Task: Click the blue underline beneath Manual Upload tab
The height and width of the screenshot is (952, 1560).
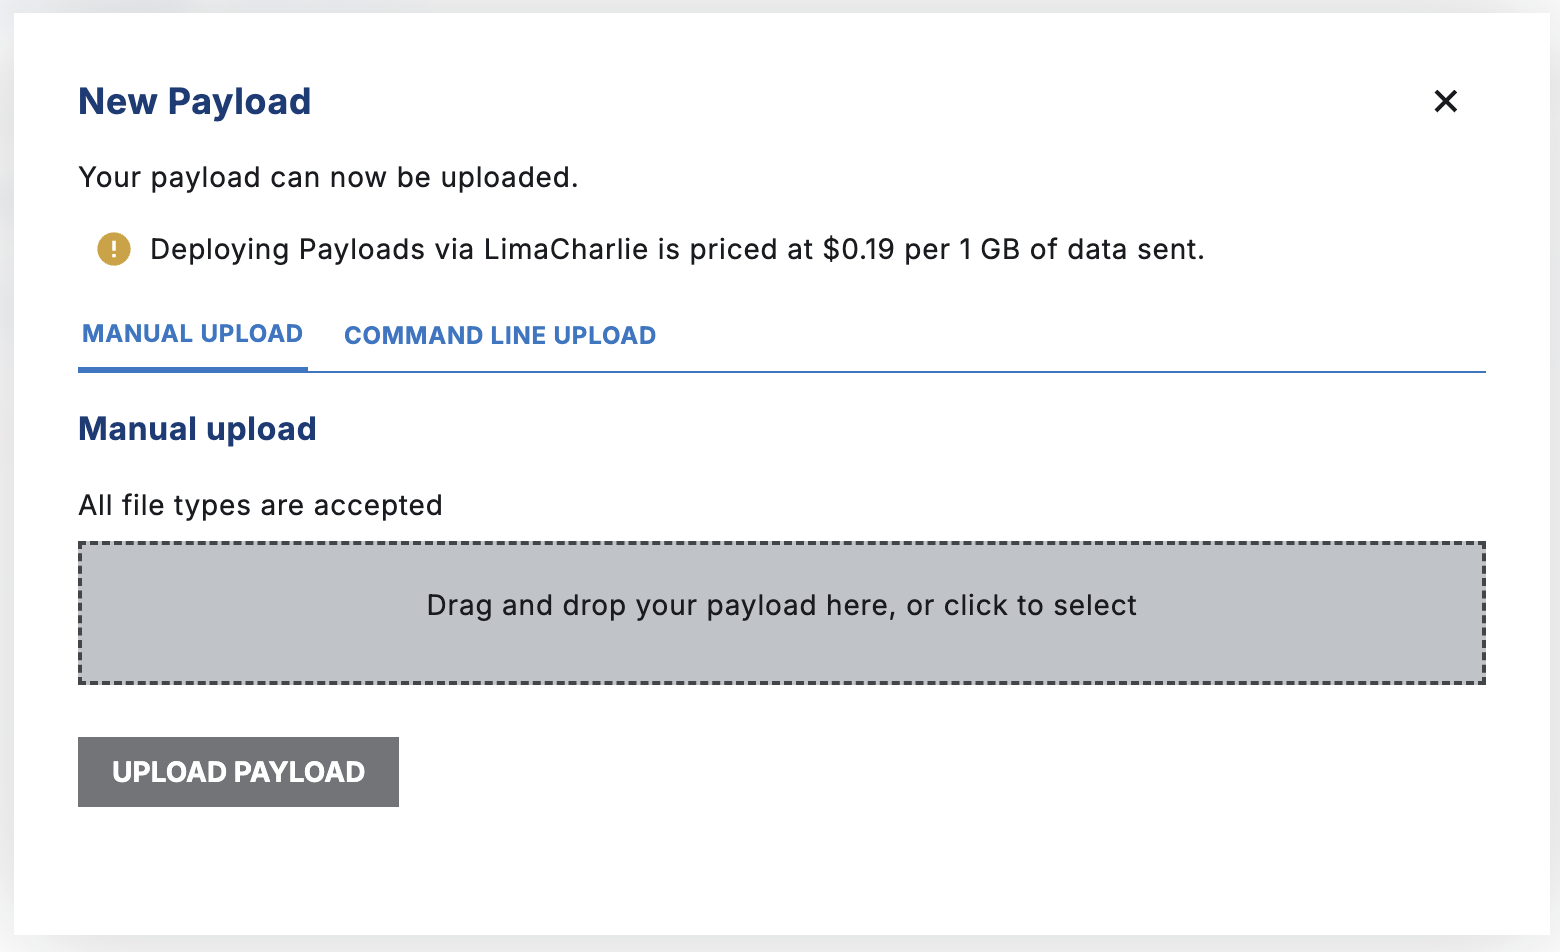Action: tap(192, 369)
